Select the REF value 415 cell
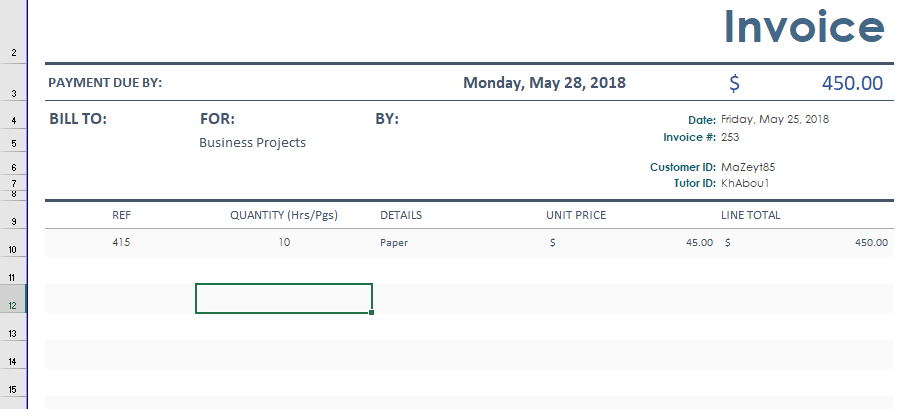The image size is (904, 409). point(121,242)
